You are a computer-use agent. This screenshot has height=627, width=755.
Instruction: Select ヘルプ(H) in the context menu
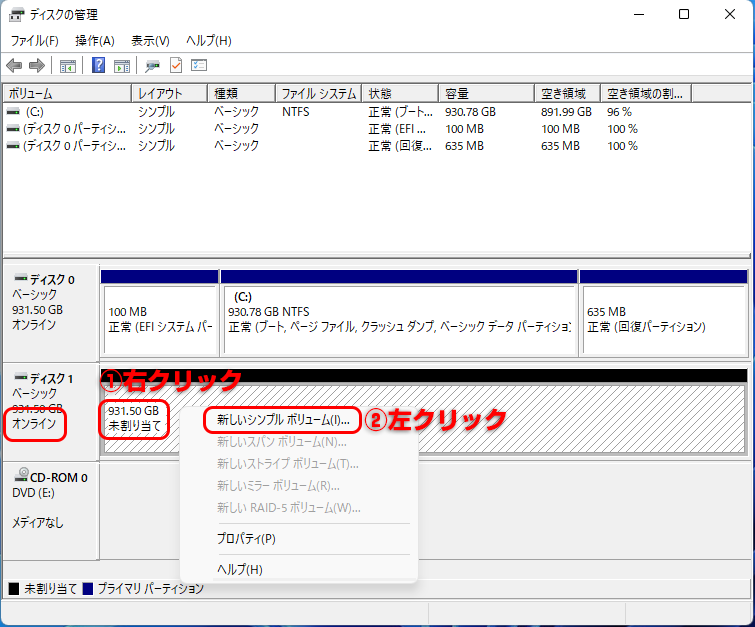[x=240, y=569]
